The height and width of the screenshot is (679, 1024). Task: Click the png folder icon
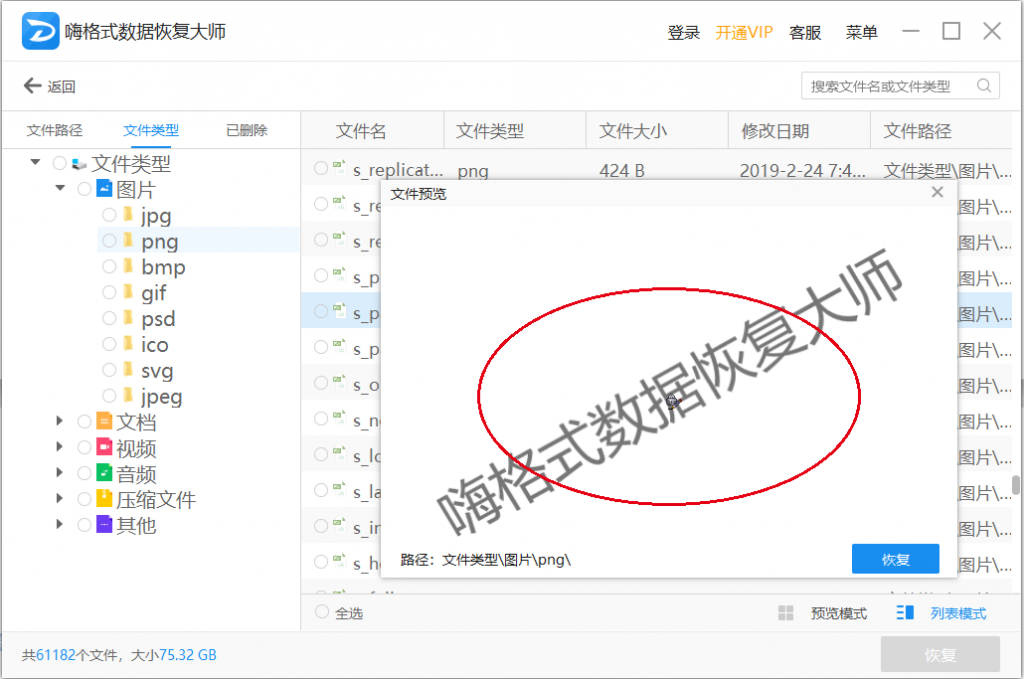coord(129,240)
